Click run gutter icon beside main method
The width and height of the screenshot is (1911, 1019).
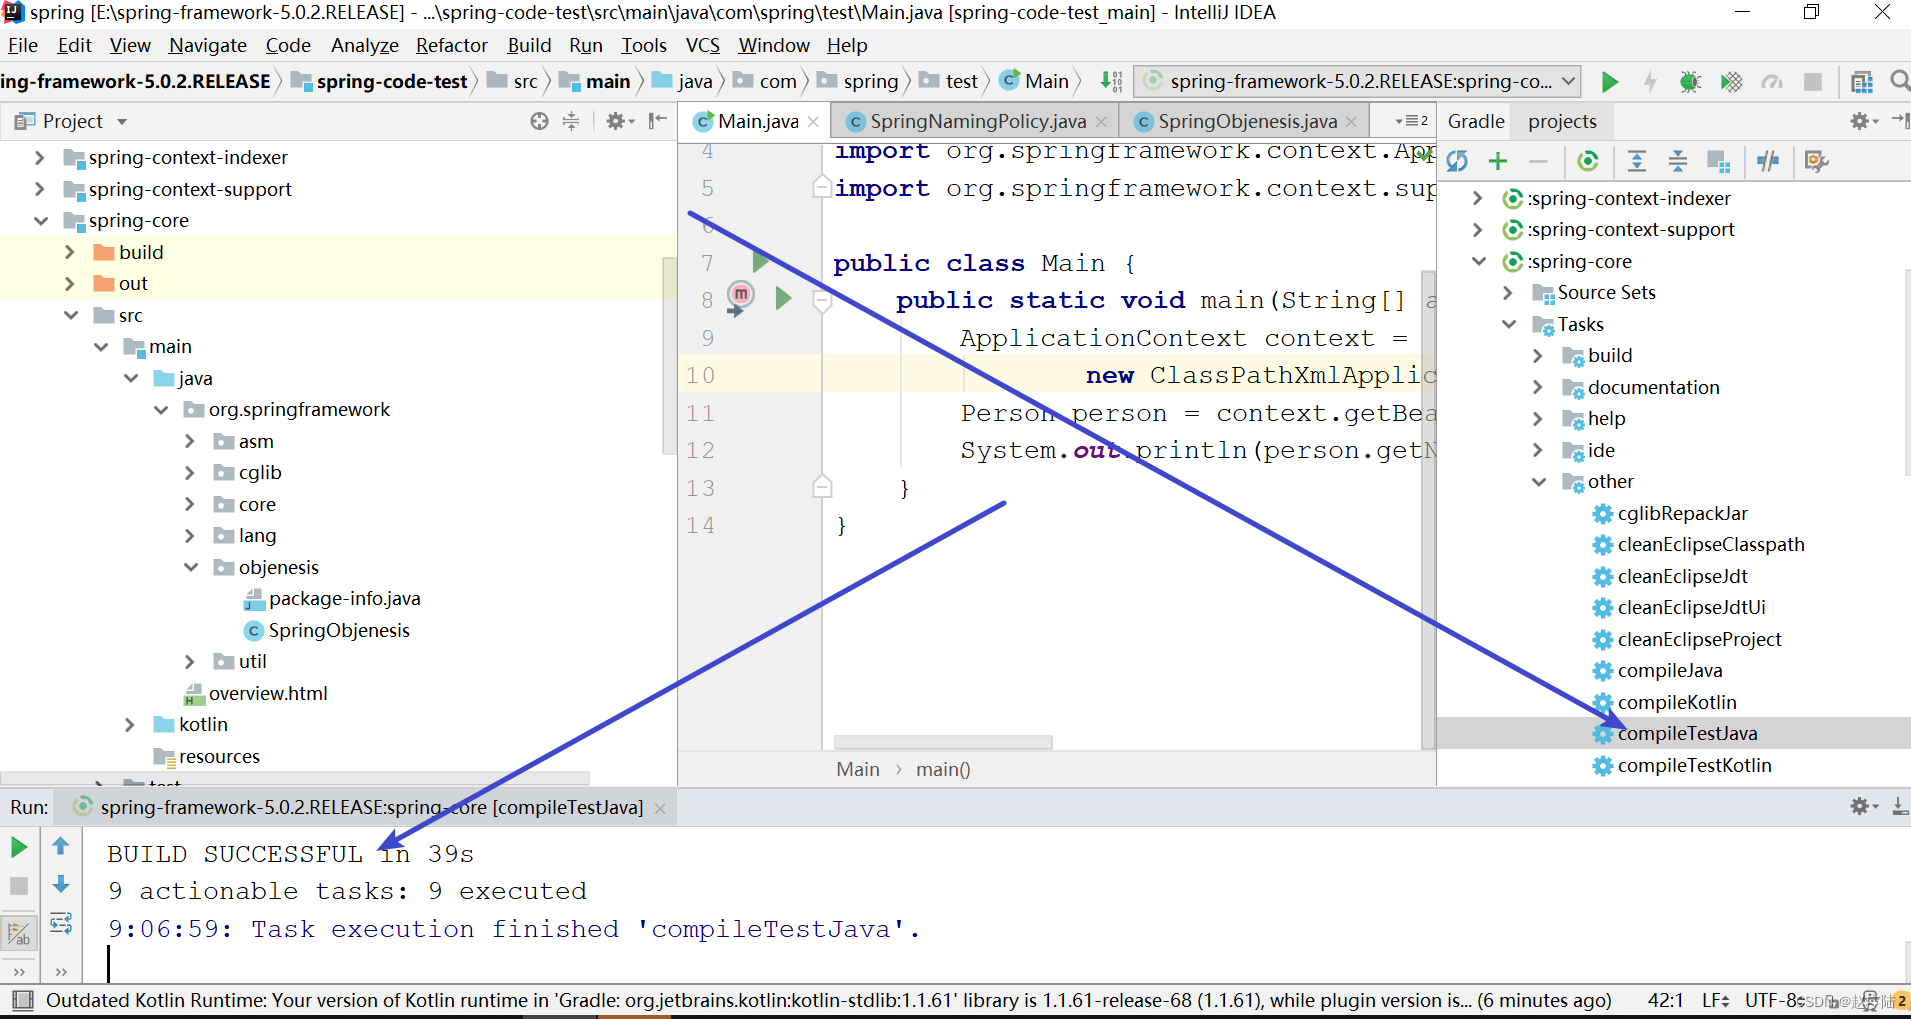(x=783, y=298)
